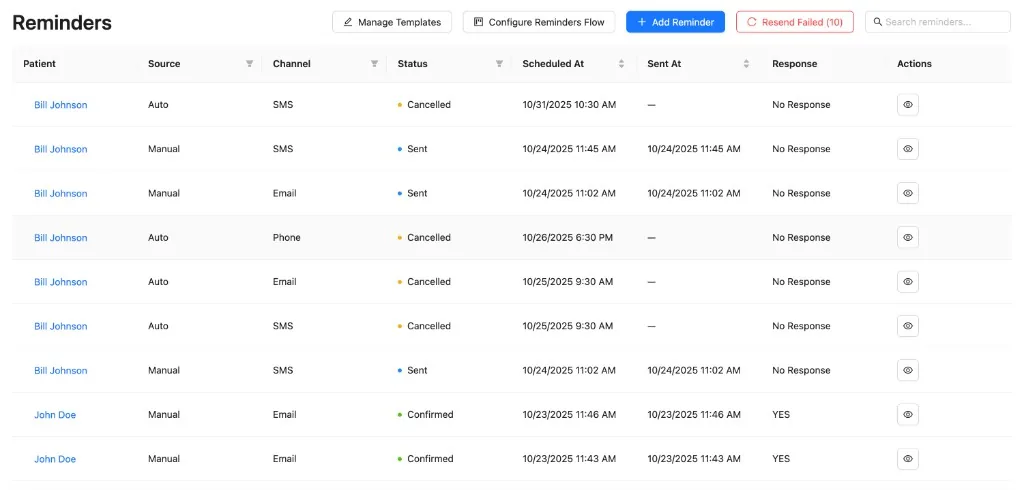The width and height of the screenshot is (1024, 490).
Task: Open the Source column filter
Action: coord(249,64)
